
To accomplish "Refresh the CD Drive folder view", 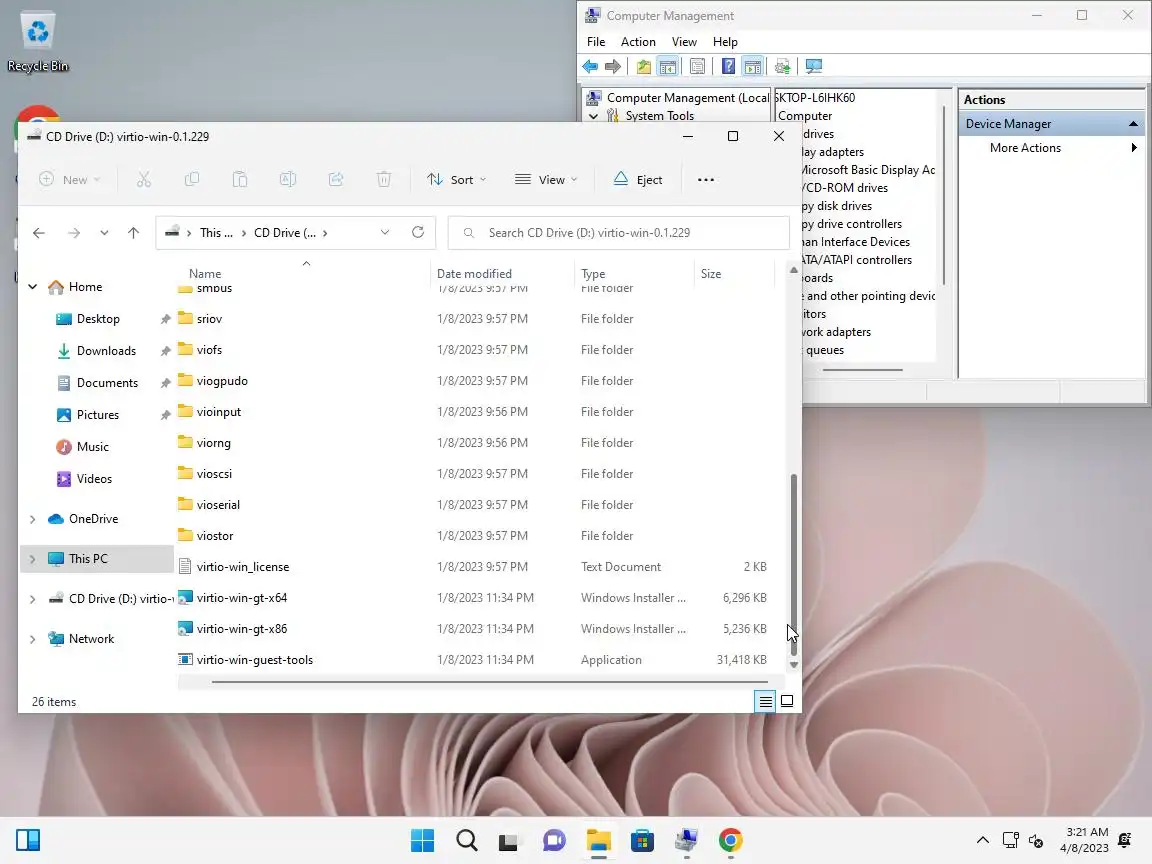I will (417, 232).
